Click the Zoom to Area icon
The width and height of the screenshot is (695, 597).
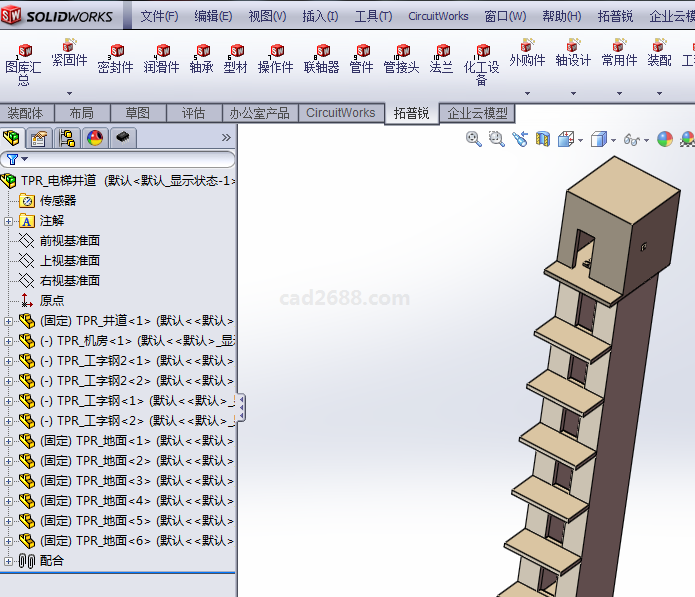(x=497, y=140)
